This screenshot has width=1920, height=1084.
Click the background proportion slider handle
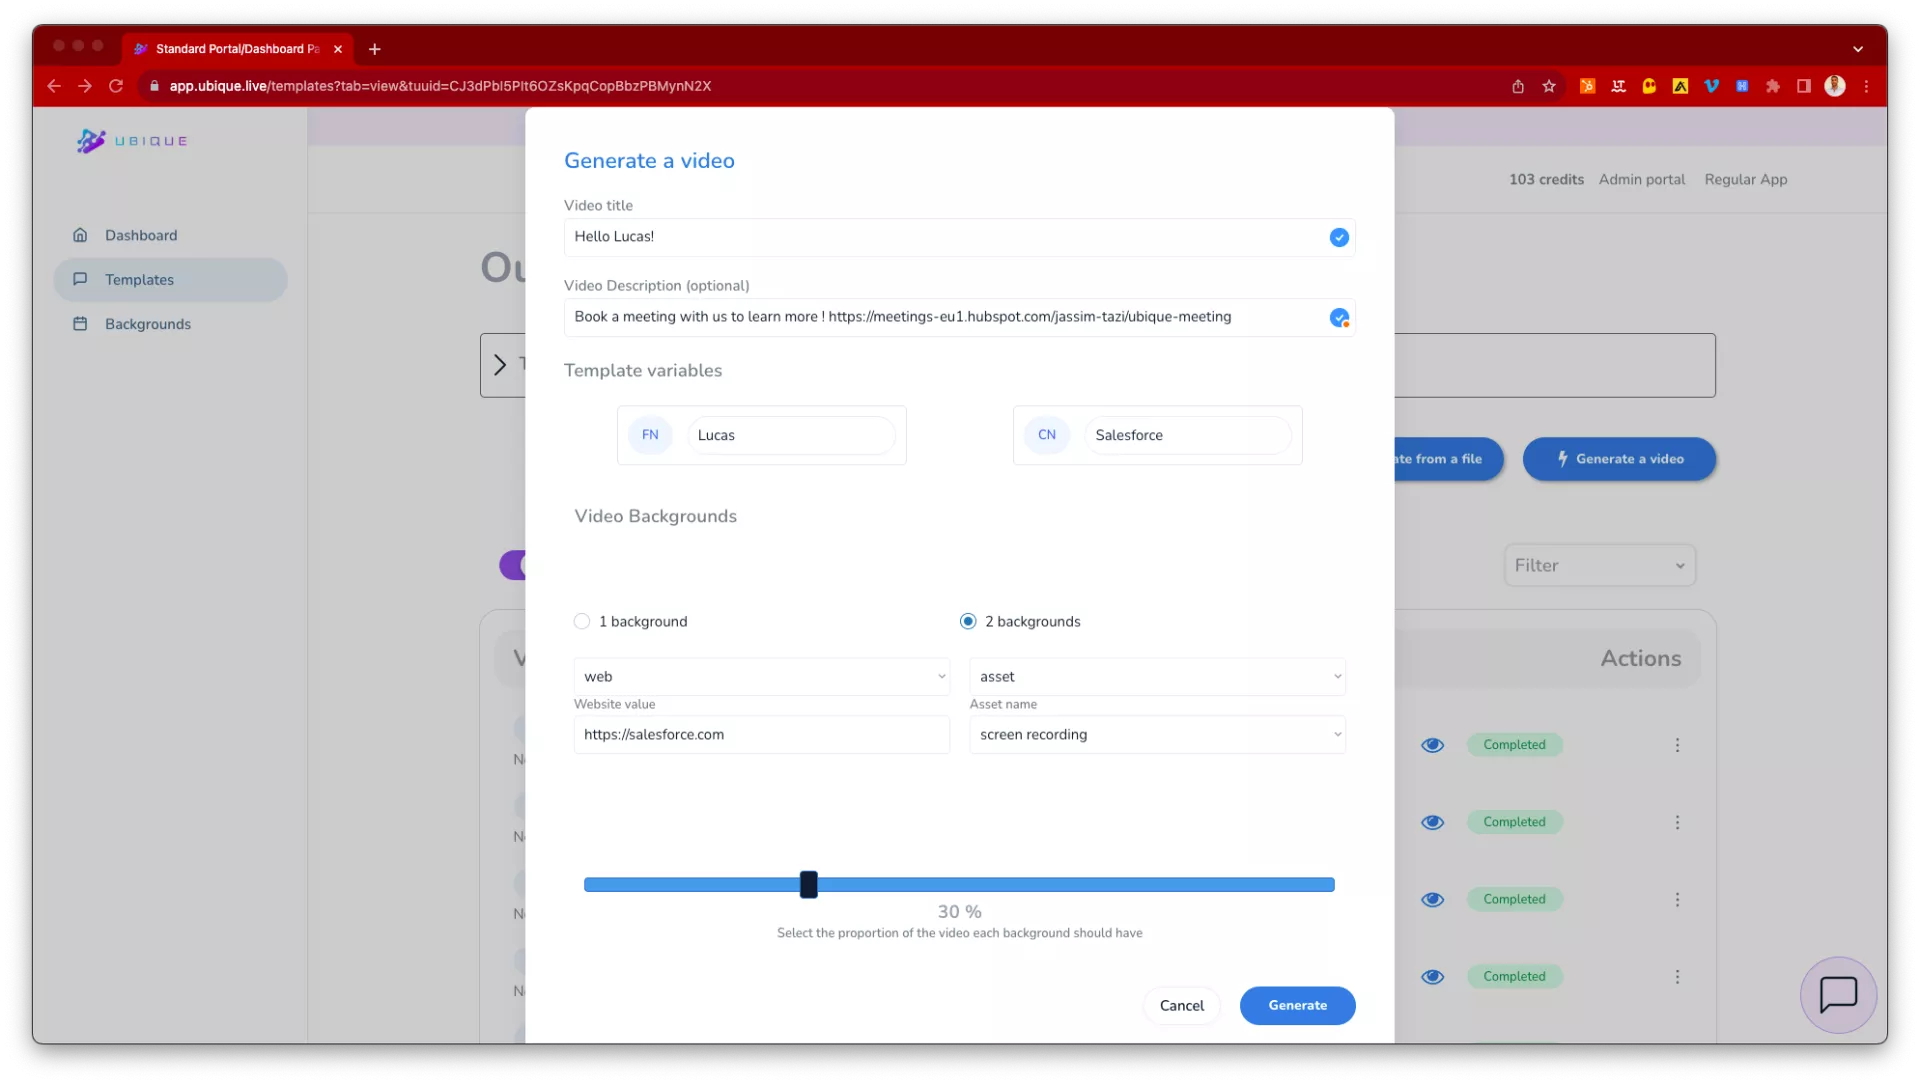(809, 885)
